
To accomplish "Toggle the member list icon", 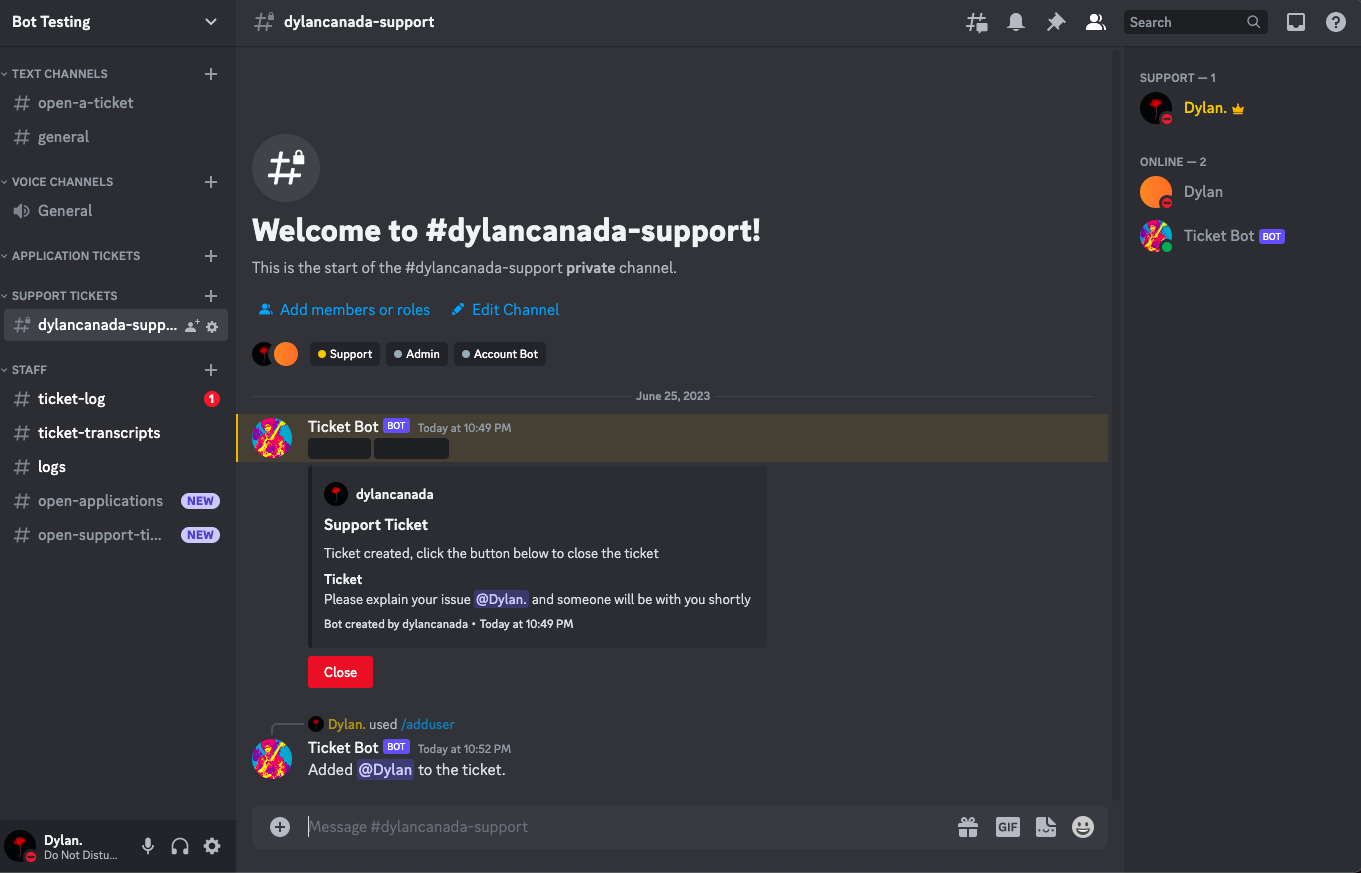I will (x=1096, y=21).
